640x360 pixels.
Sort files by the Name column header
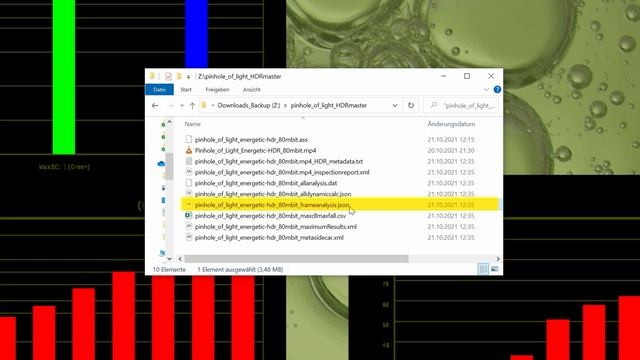(192, 124)
